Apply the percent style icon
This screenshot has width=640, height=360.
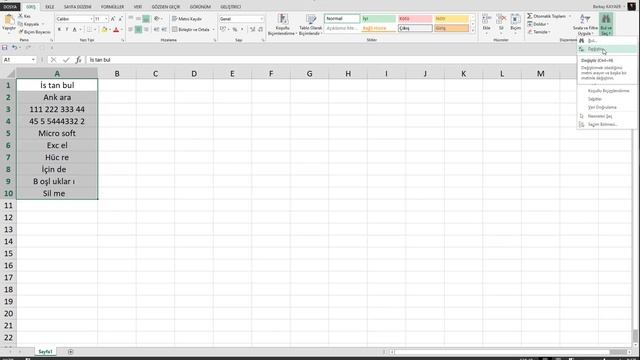[235, 29]
